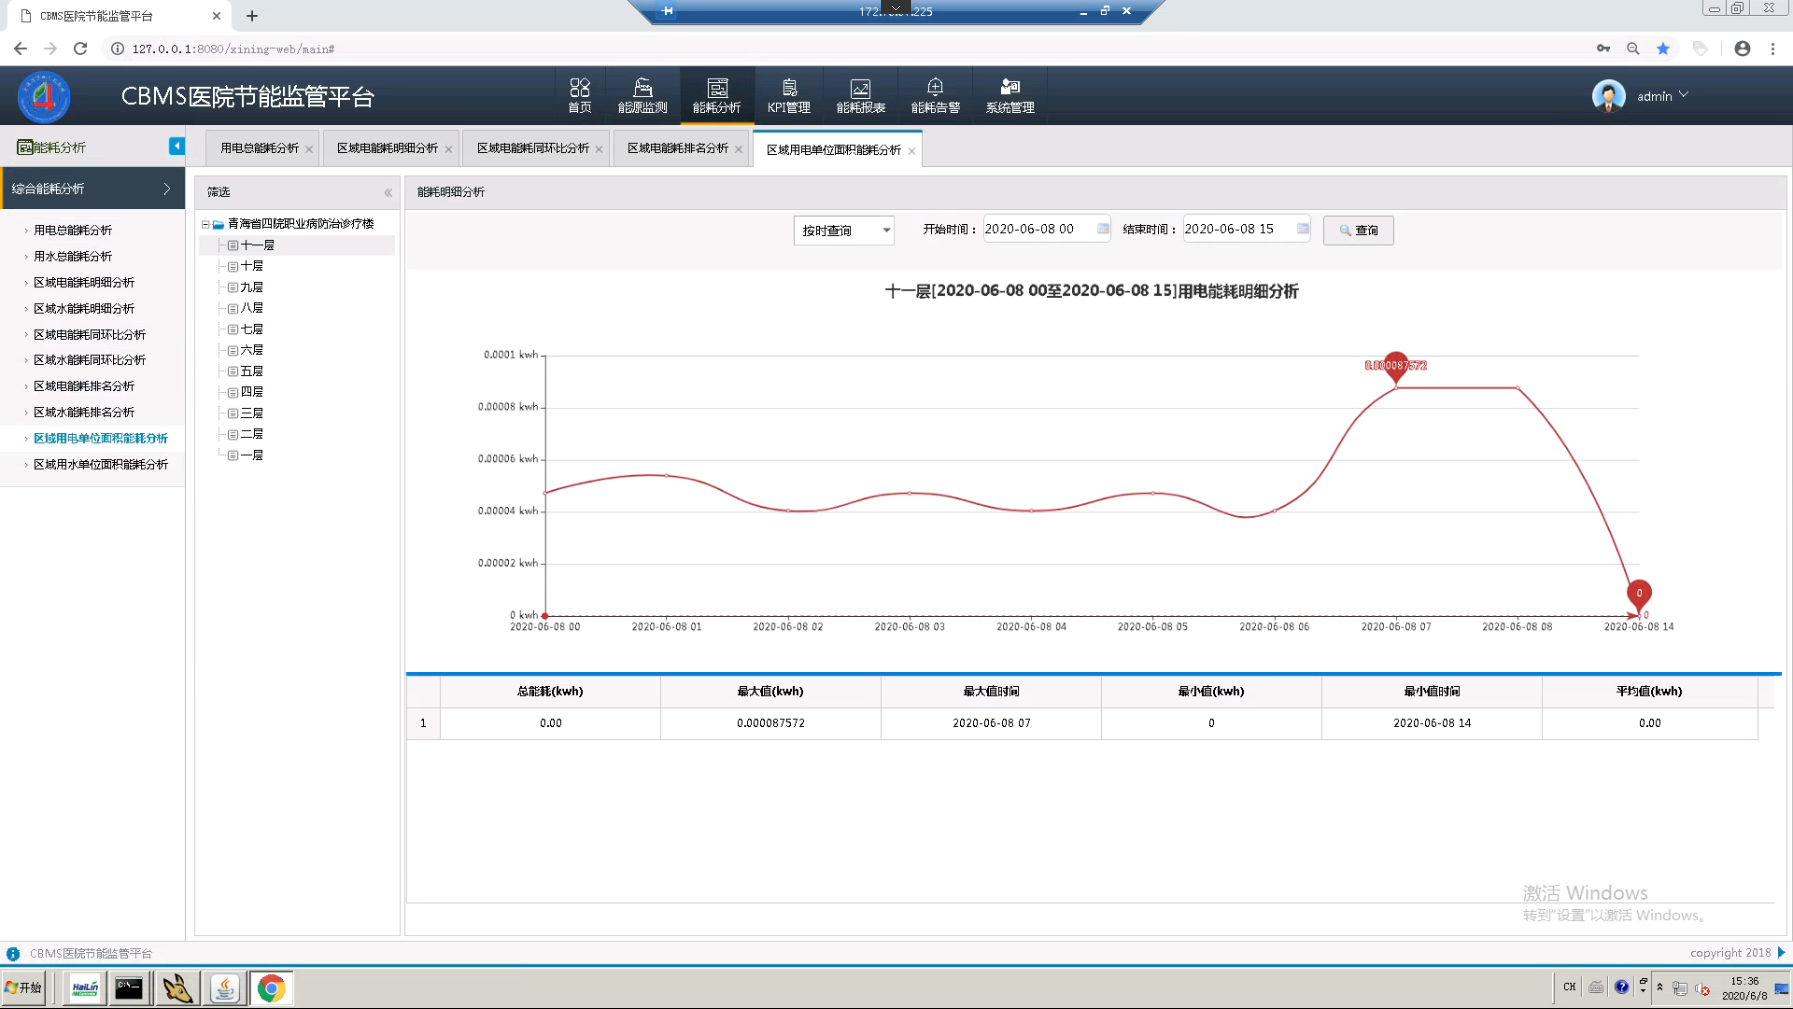This screenshot has height=1009, width=1793.
Task: Open the 按时查询 query type dropdown
Action: 844,230
